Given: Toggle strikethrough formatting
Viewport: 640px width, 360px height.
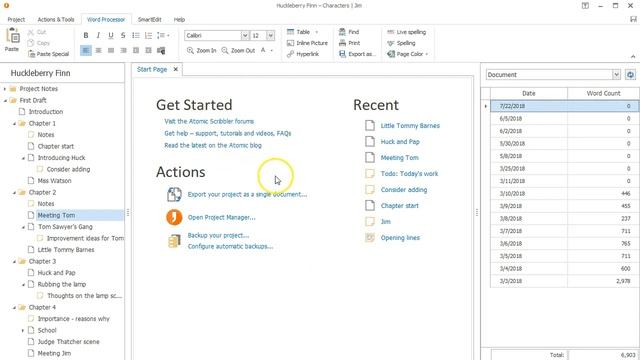Looking at the screenshot, I should (x=123, y=36).
